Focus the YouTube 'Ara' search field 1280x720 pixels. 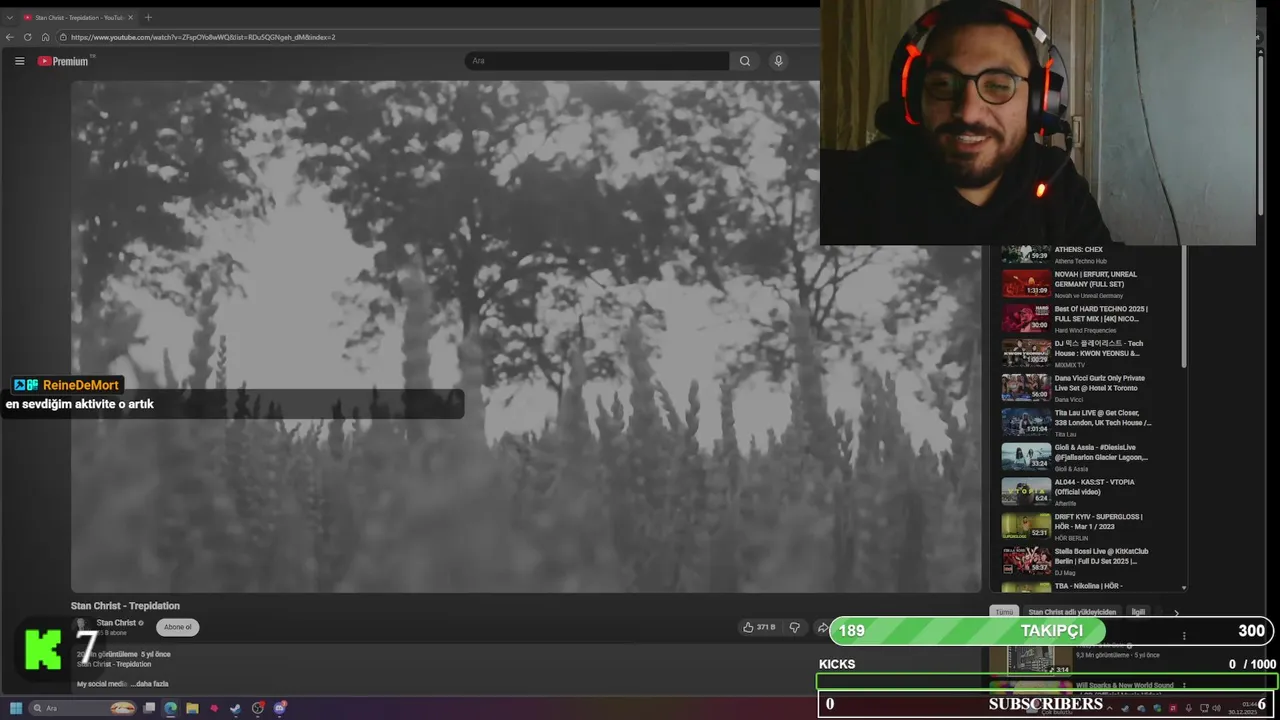coord(598,61)
